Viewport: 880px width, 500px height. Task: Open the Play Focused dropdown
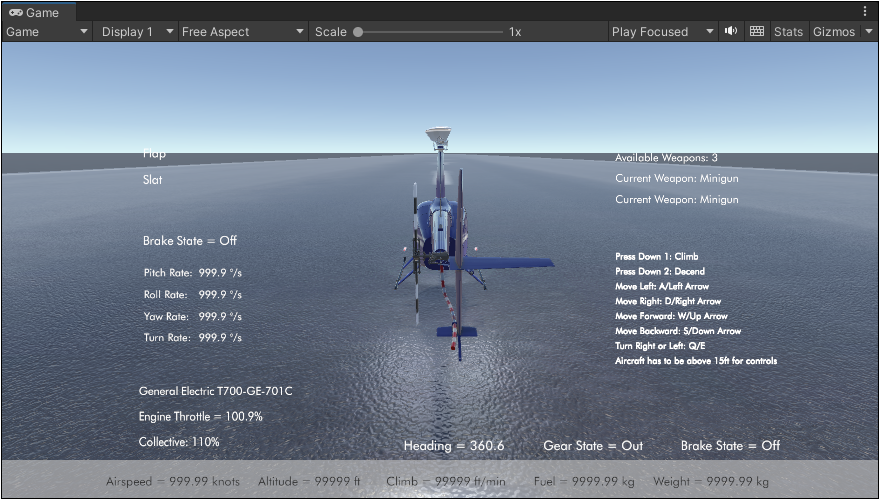pyautogui.click(x=662, y=31)
